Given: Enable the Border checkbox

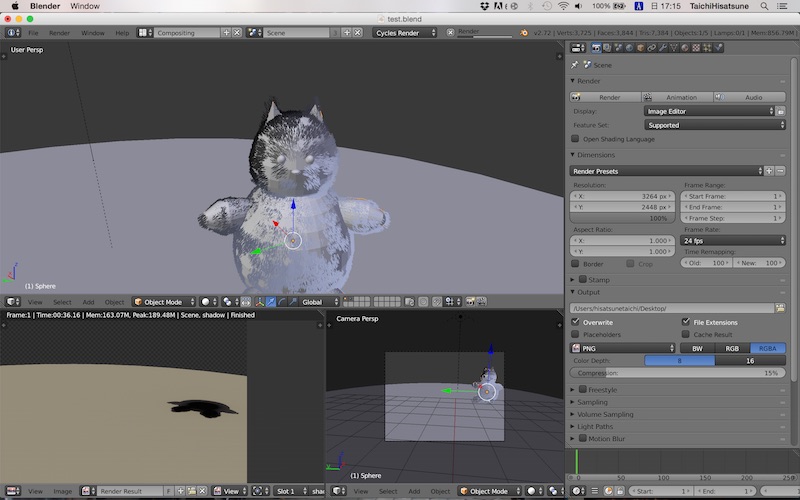Looking at the screenshot, I should coord(576,264).
